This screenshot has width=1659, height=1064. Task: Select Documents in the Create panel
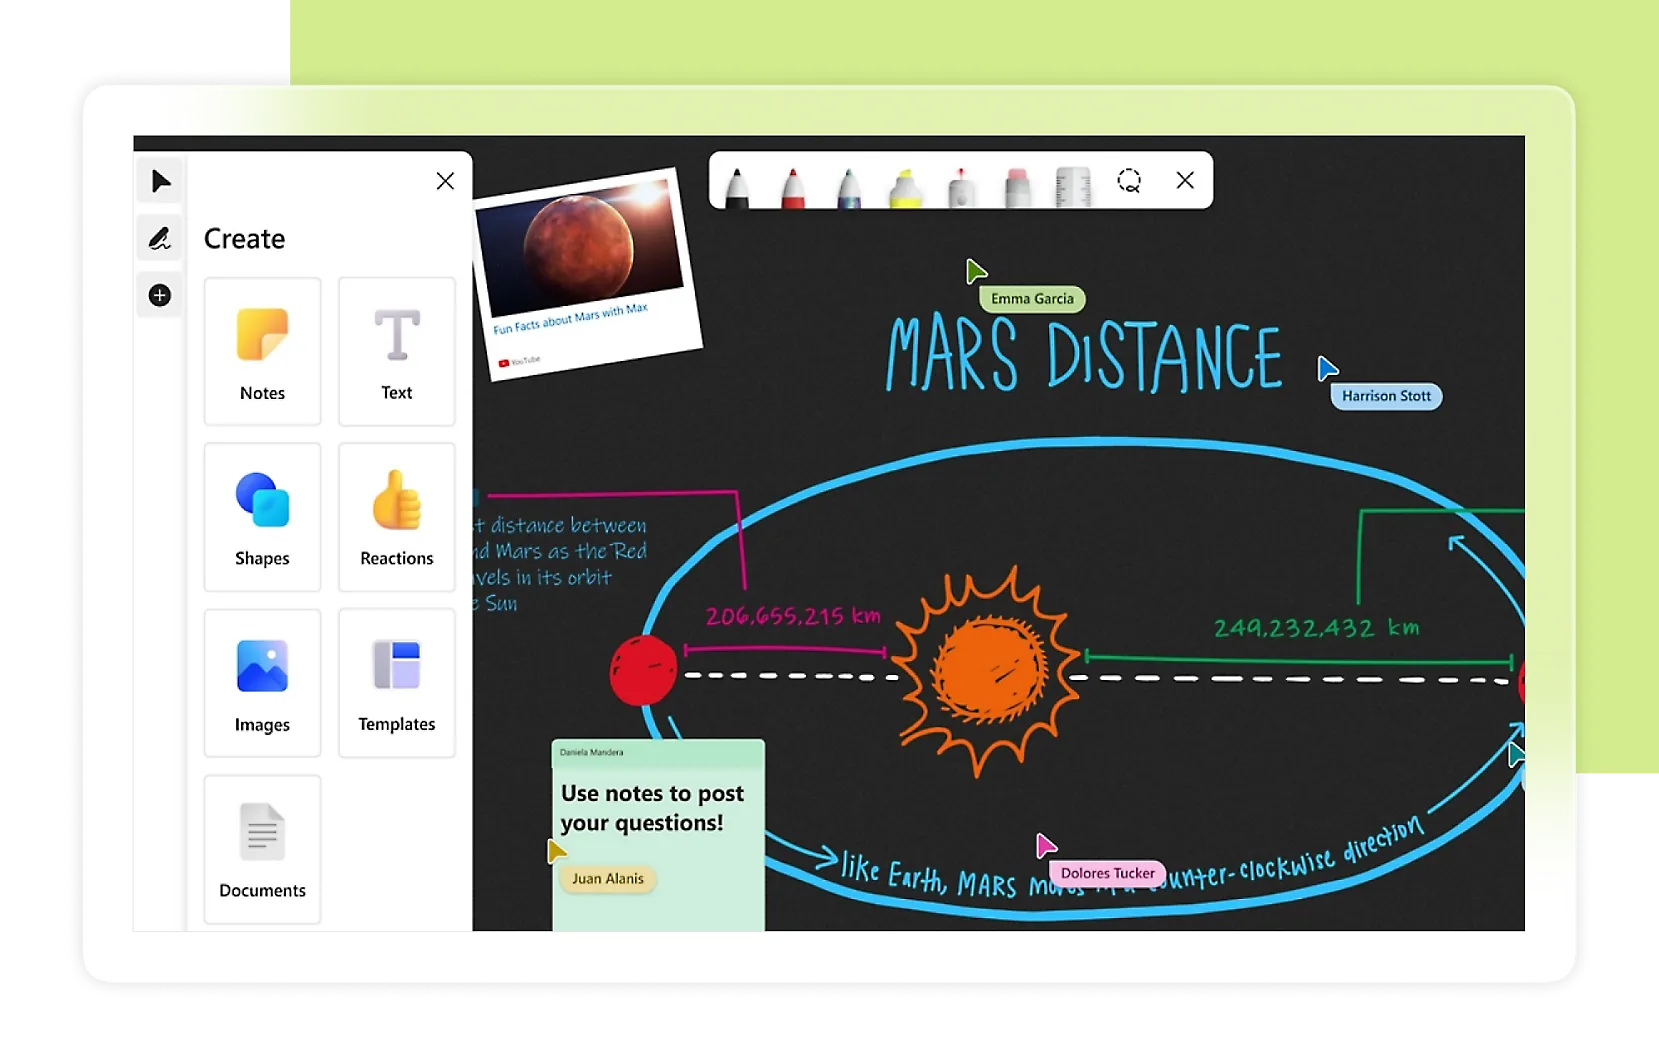click(262, 849)
